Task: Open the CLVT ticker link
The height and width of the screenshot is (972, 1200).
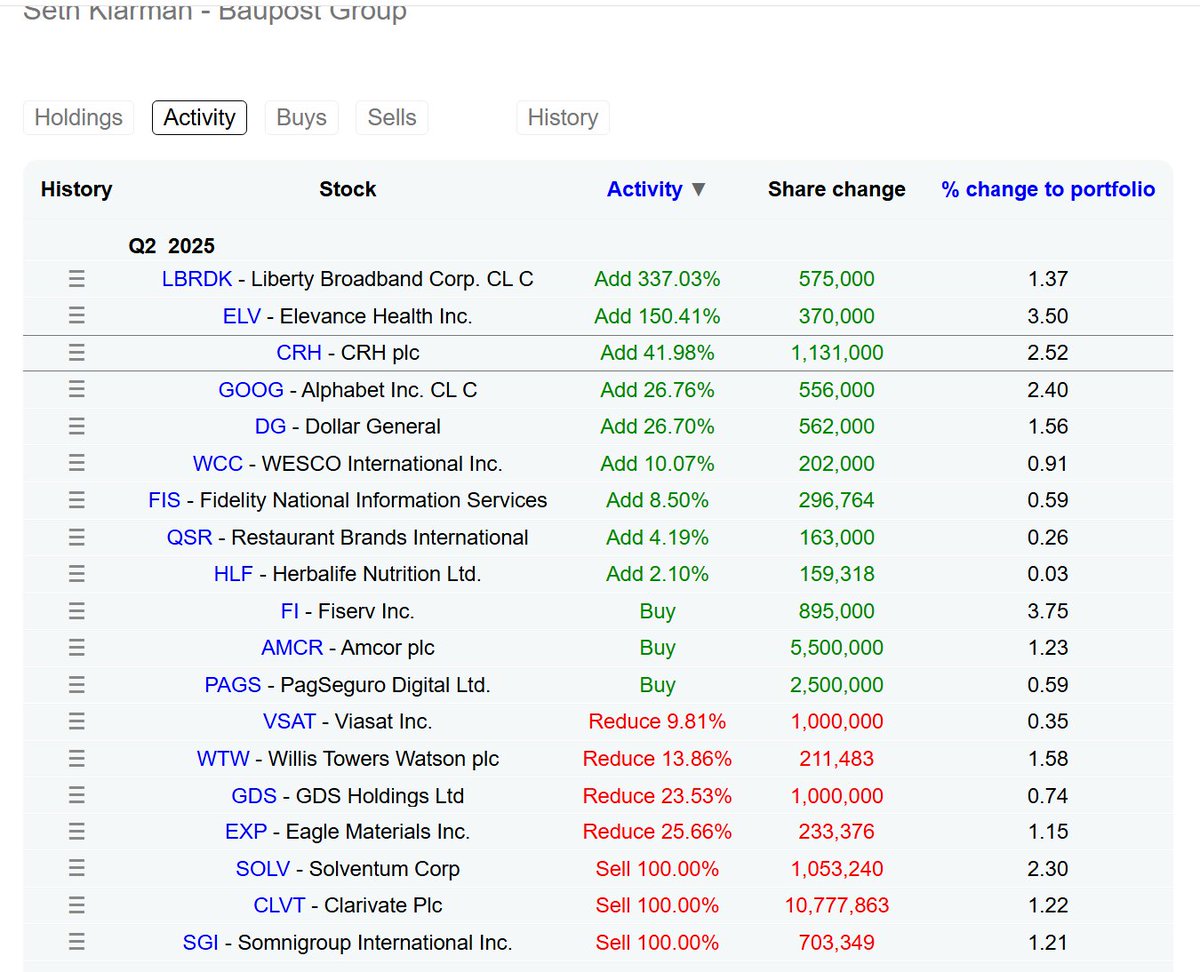Action: tap(280, 906)
